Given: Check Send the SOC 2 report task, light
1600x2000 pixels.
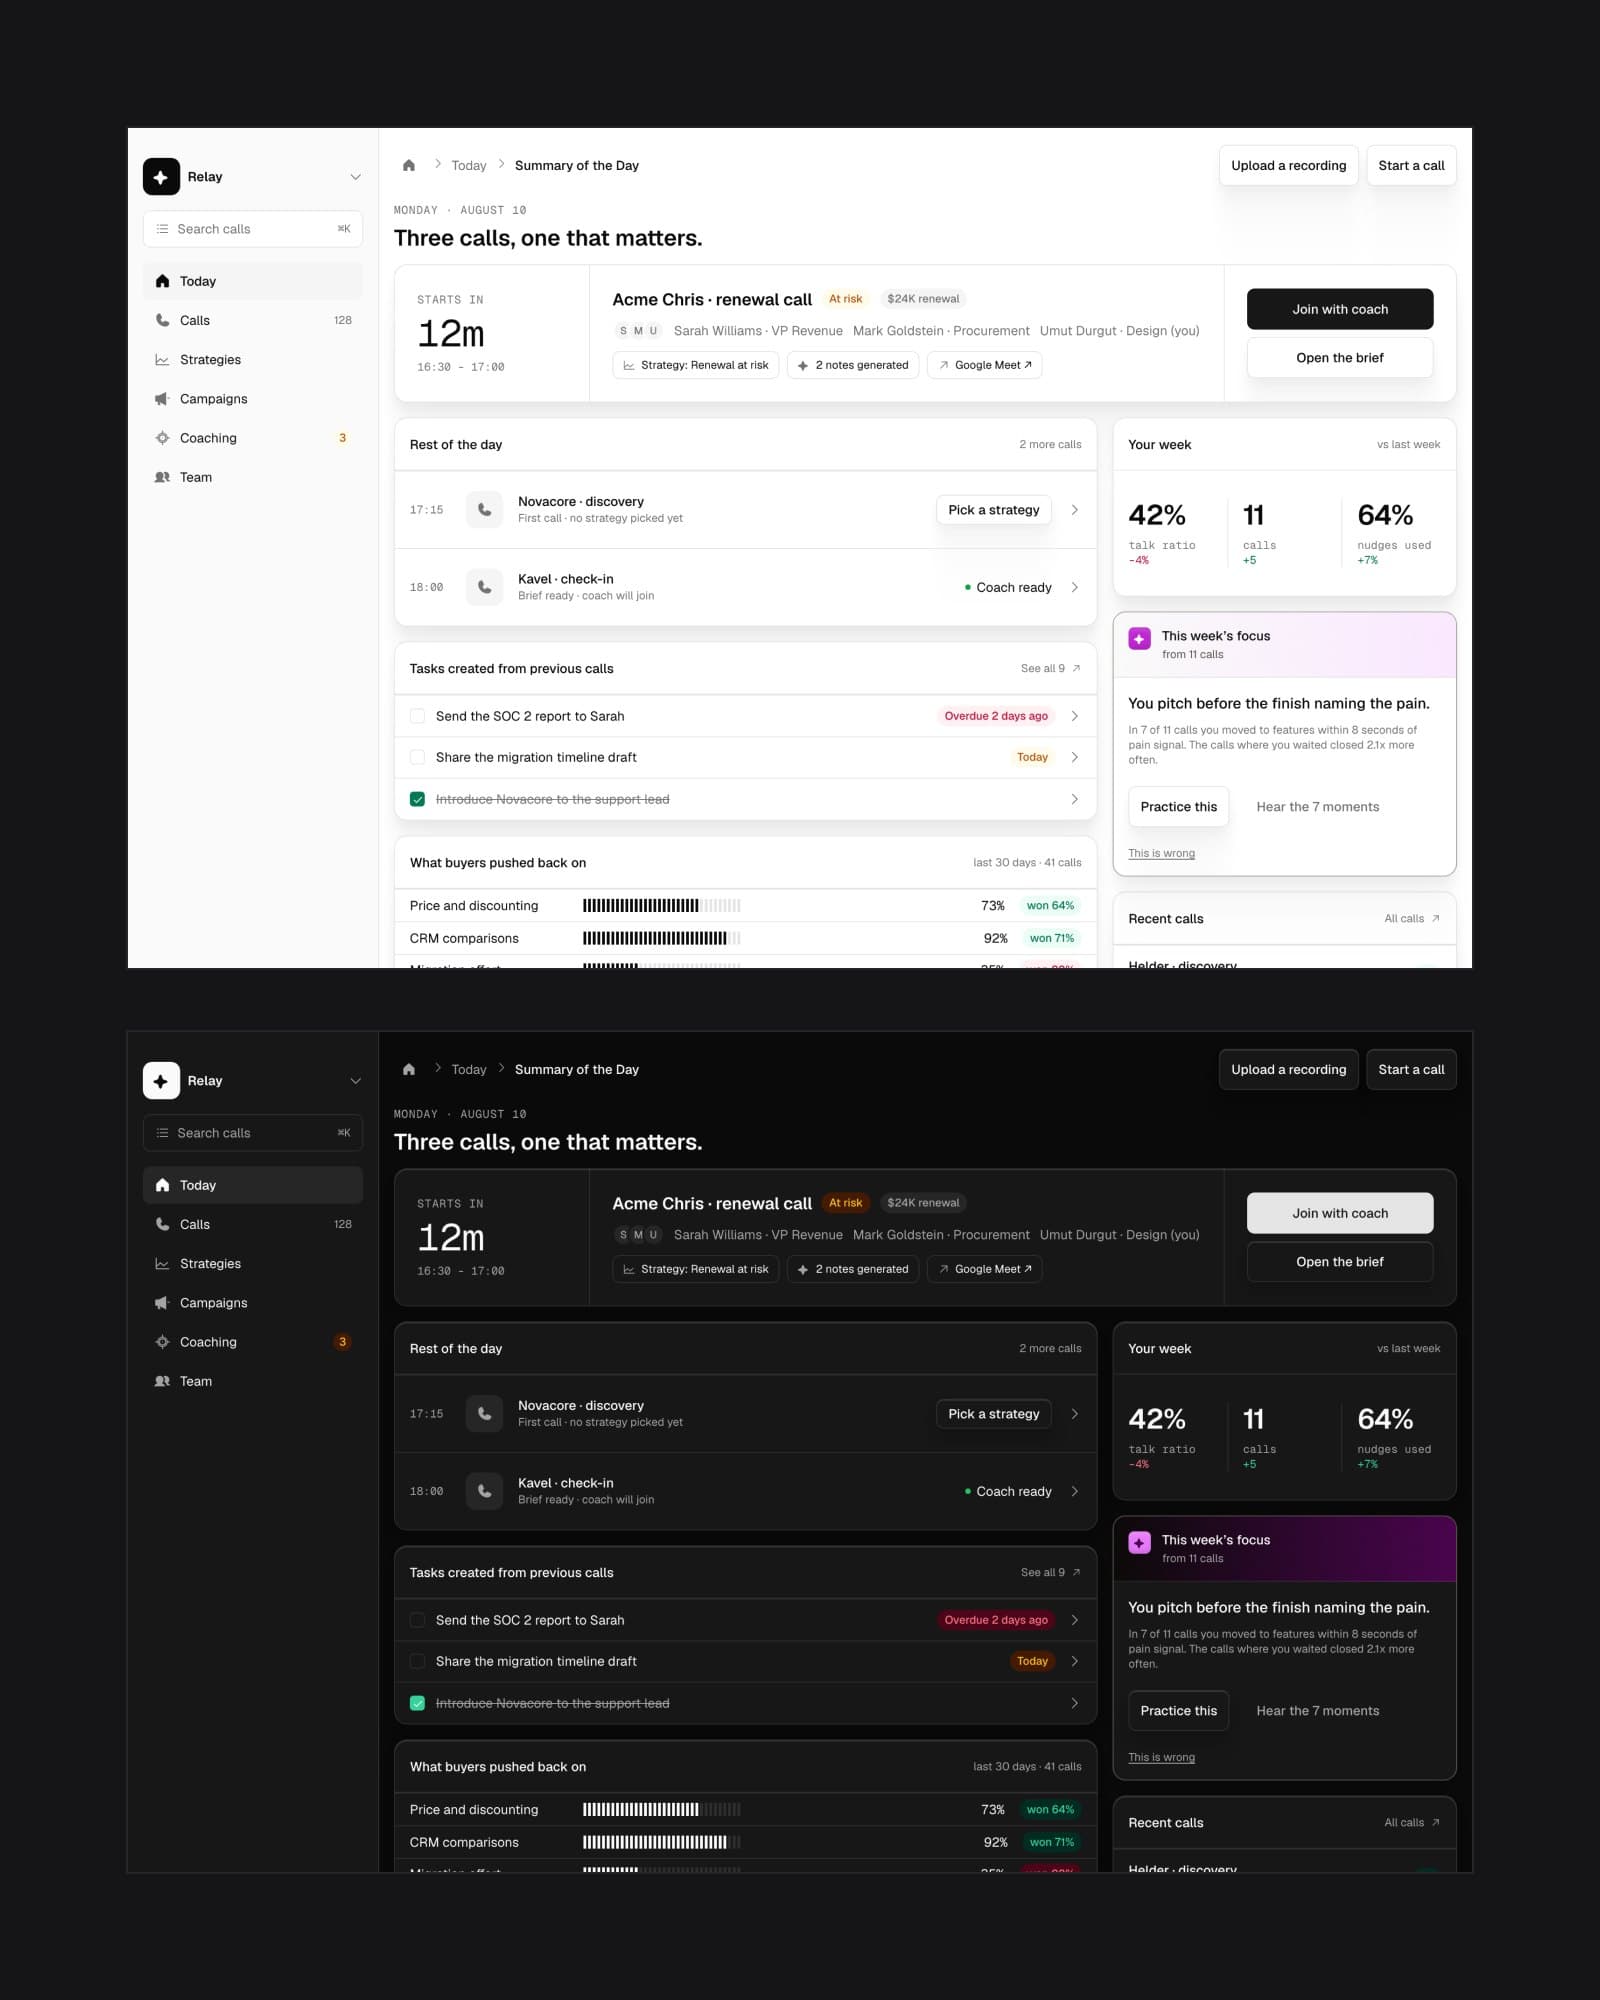Looking at the screenshot, I should point(417,716).
